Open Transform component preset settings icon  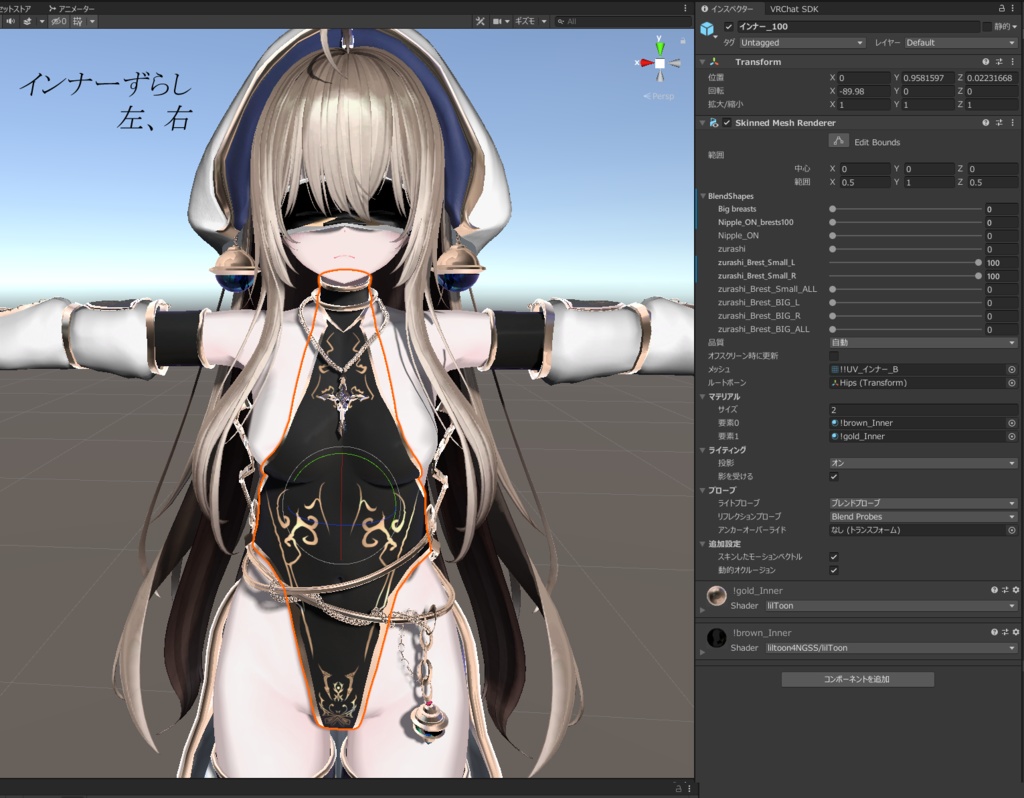999,61
